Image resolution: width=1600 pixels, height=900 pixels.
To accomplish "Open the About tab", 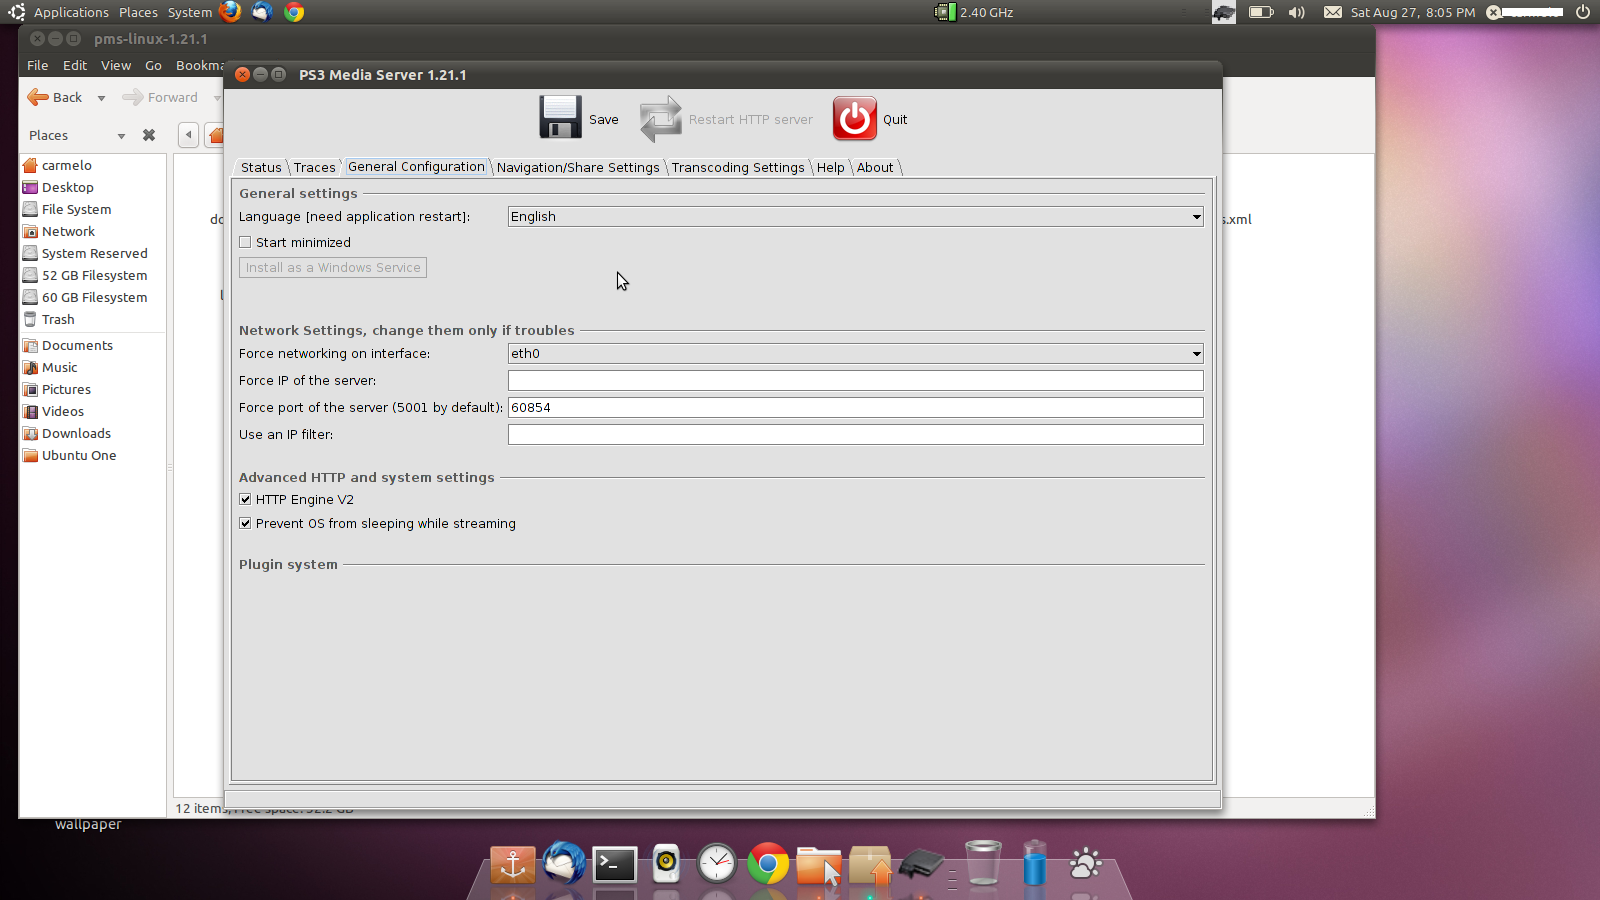I will 875,167.
